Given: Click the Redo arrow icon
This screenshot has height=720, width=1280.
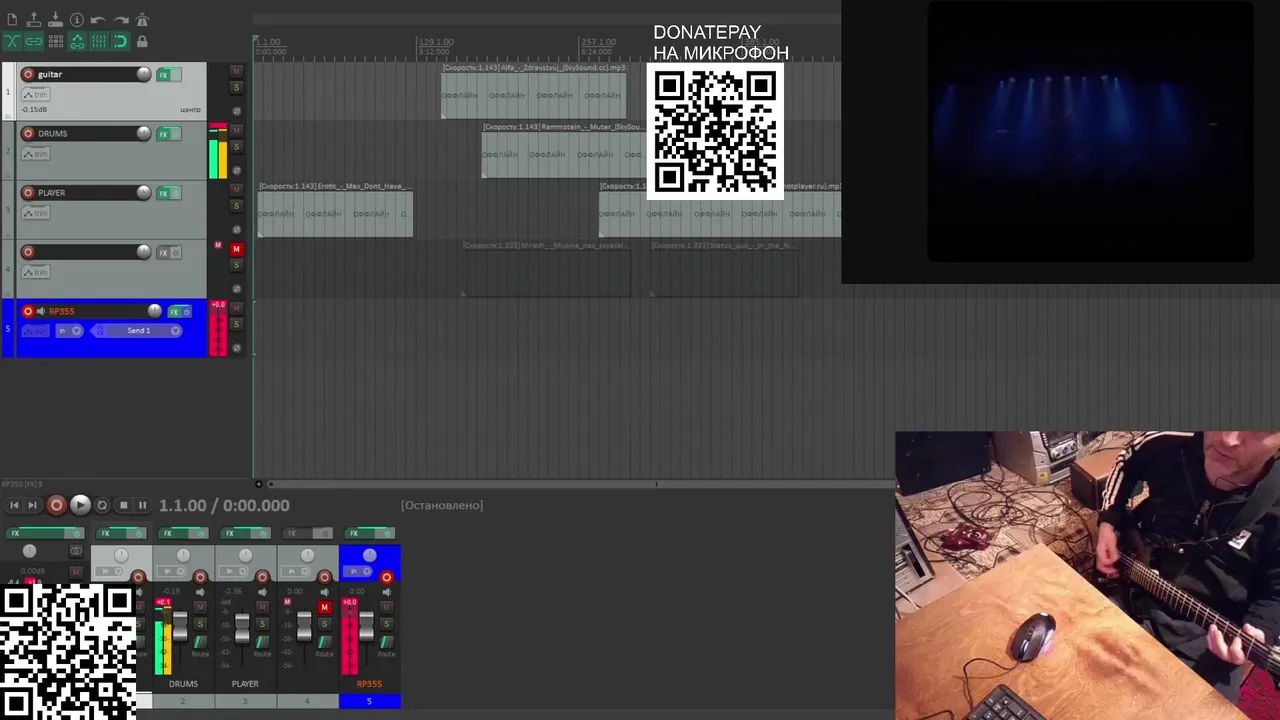Looking at the screenshot, I should click(120, 20).
